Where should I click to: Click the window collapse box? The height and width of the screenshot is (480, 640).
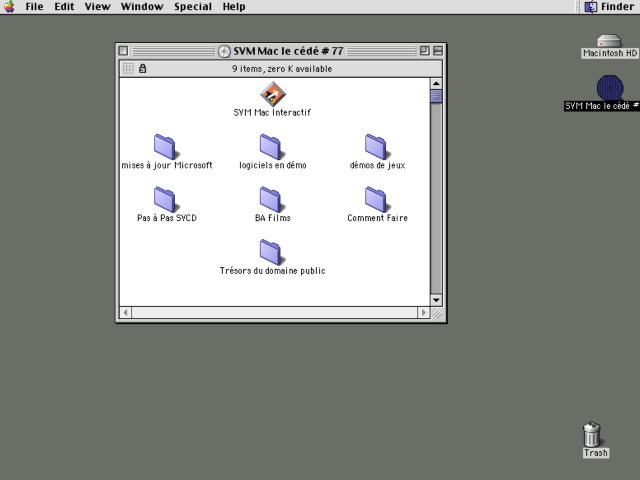point(438,51)
